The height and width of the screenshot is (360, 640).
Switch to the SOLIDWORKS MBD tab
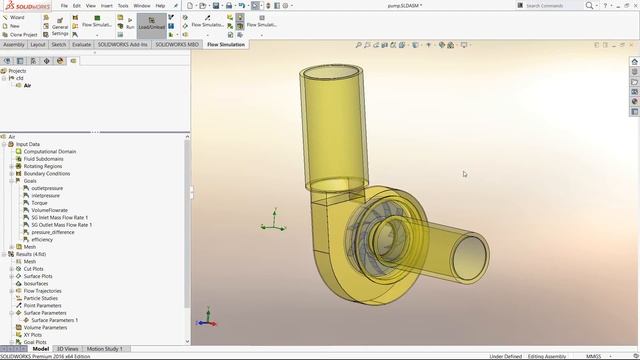(177, 44)
